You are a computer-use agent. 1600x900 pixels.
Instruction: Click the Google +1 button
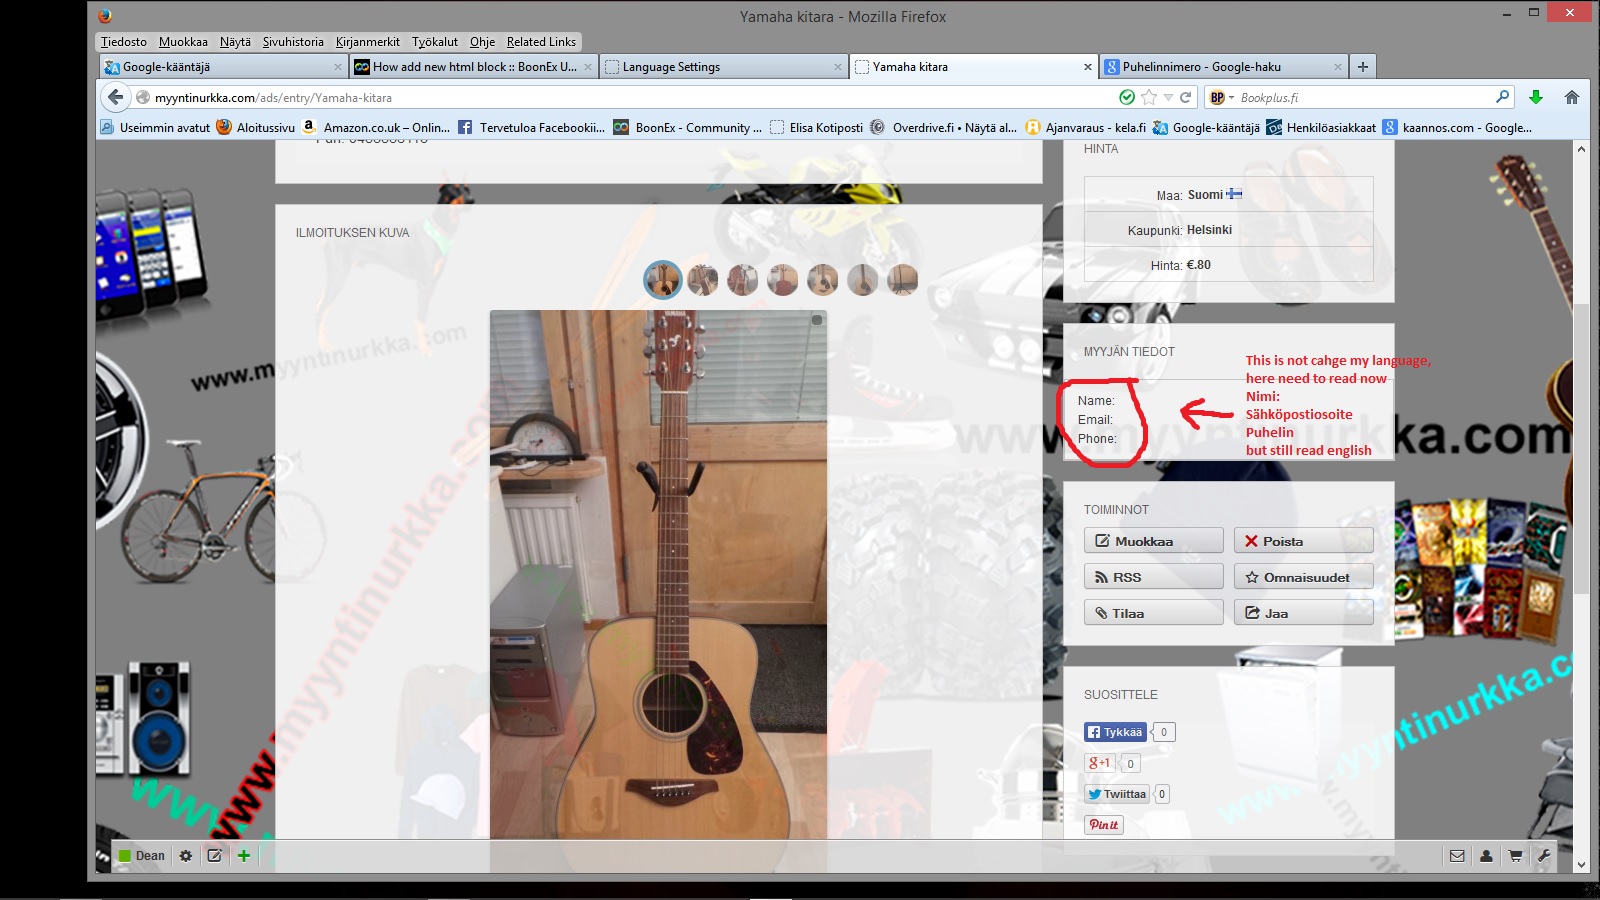tap(1099, 763)
